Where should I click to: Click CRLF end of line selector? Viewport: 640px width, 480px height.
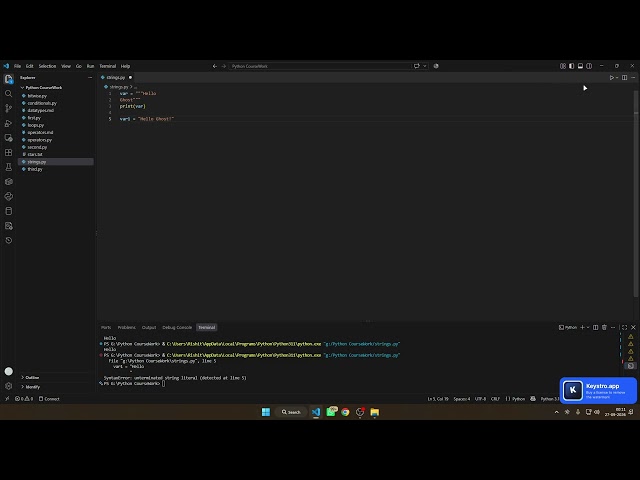pyautogui.click(x=495, y=399)
